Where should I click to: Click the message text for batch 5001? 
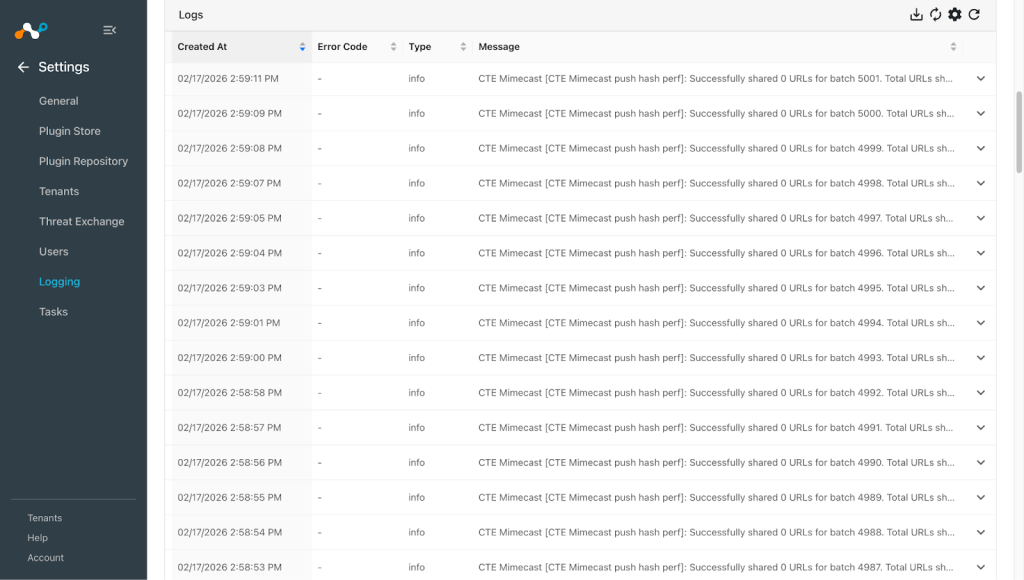[x=715, y=78]
